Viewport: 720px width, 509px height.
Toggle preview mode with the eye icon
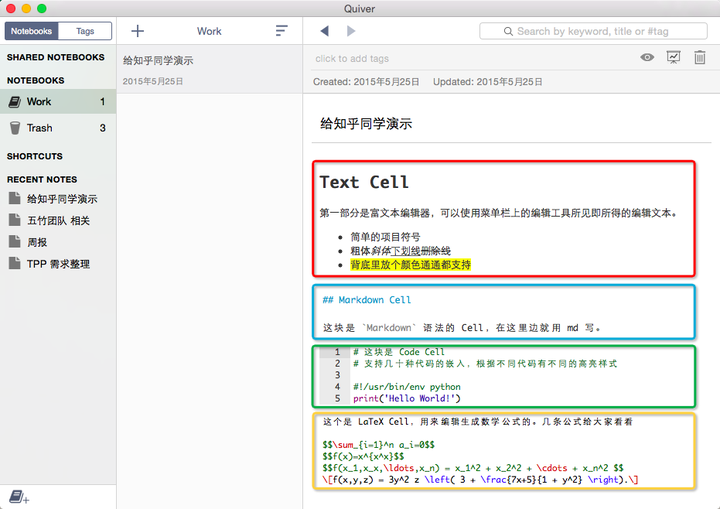point(647,57)
